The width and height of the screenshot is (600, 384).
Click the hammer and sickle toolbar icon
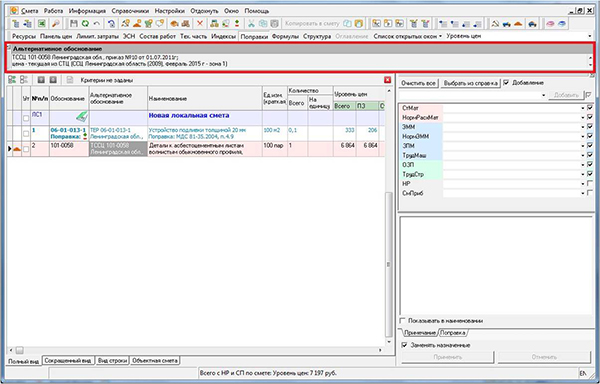tap(495, 24)
